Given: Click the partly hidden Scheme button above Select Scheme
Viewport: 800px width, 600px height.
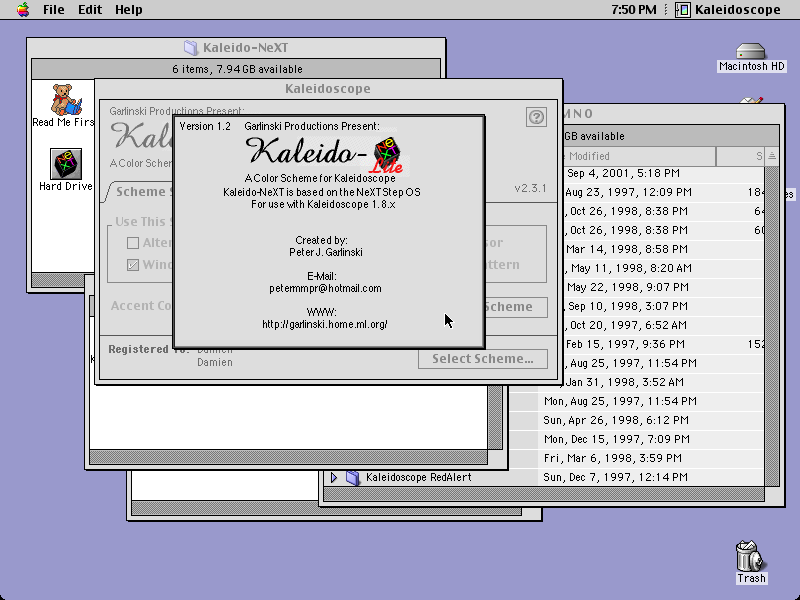Looking at the screenshot, I should coord(515,307).
